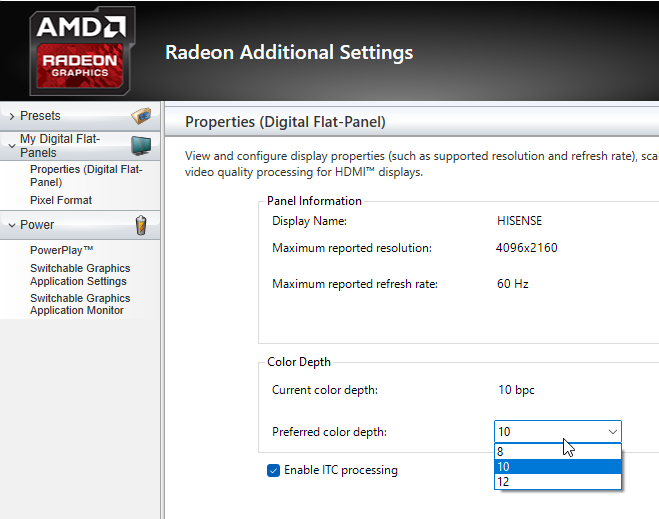This screenshot has height=519, width=659.
Task: Select 10 in the color depth list
Action: [x=558, y=466]
